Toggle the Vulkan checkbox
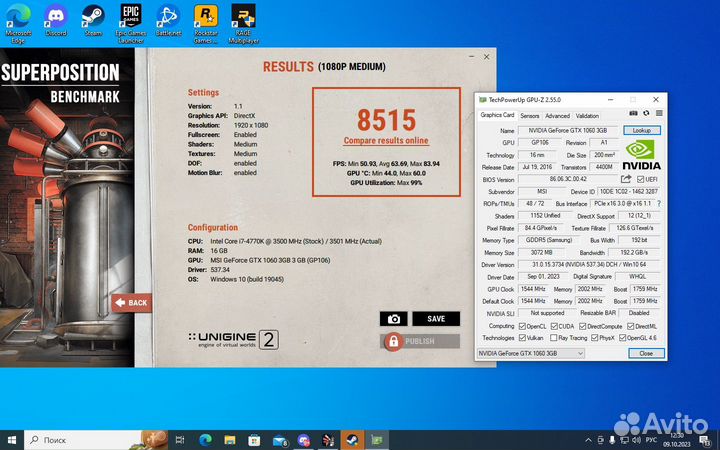The height and width of the screenshot is (450, 720). [522, 338]
